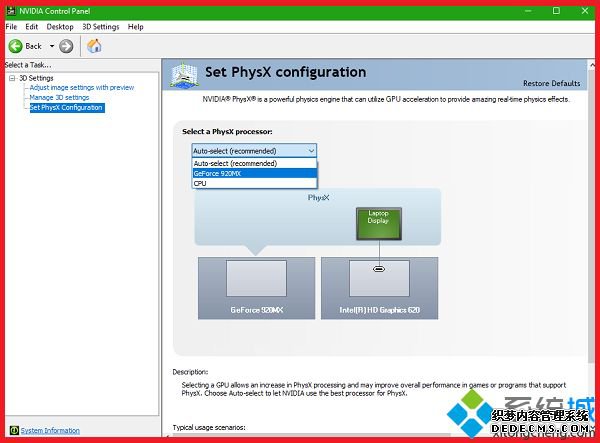
Task: Open the Desktop menu
Action: tap(60, 27)
